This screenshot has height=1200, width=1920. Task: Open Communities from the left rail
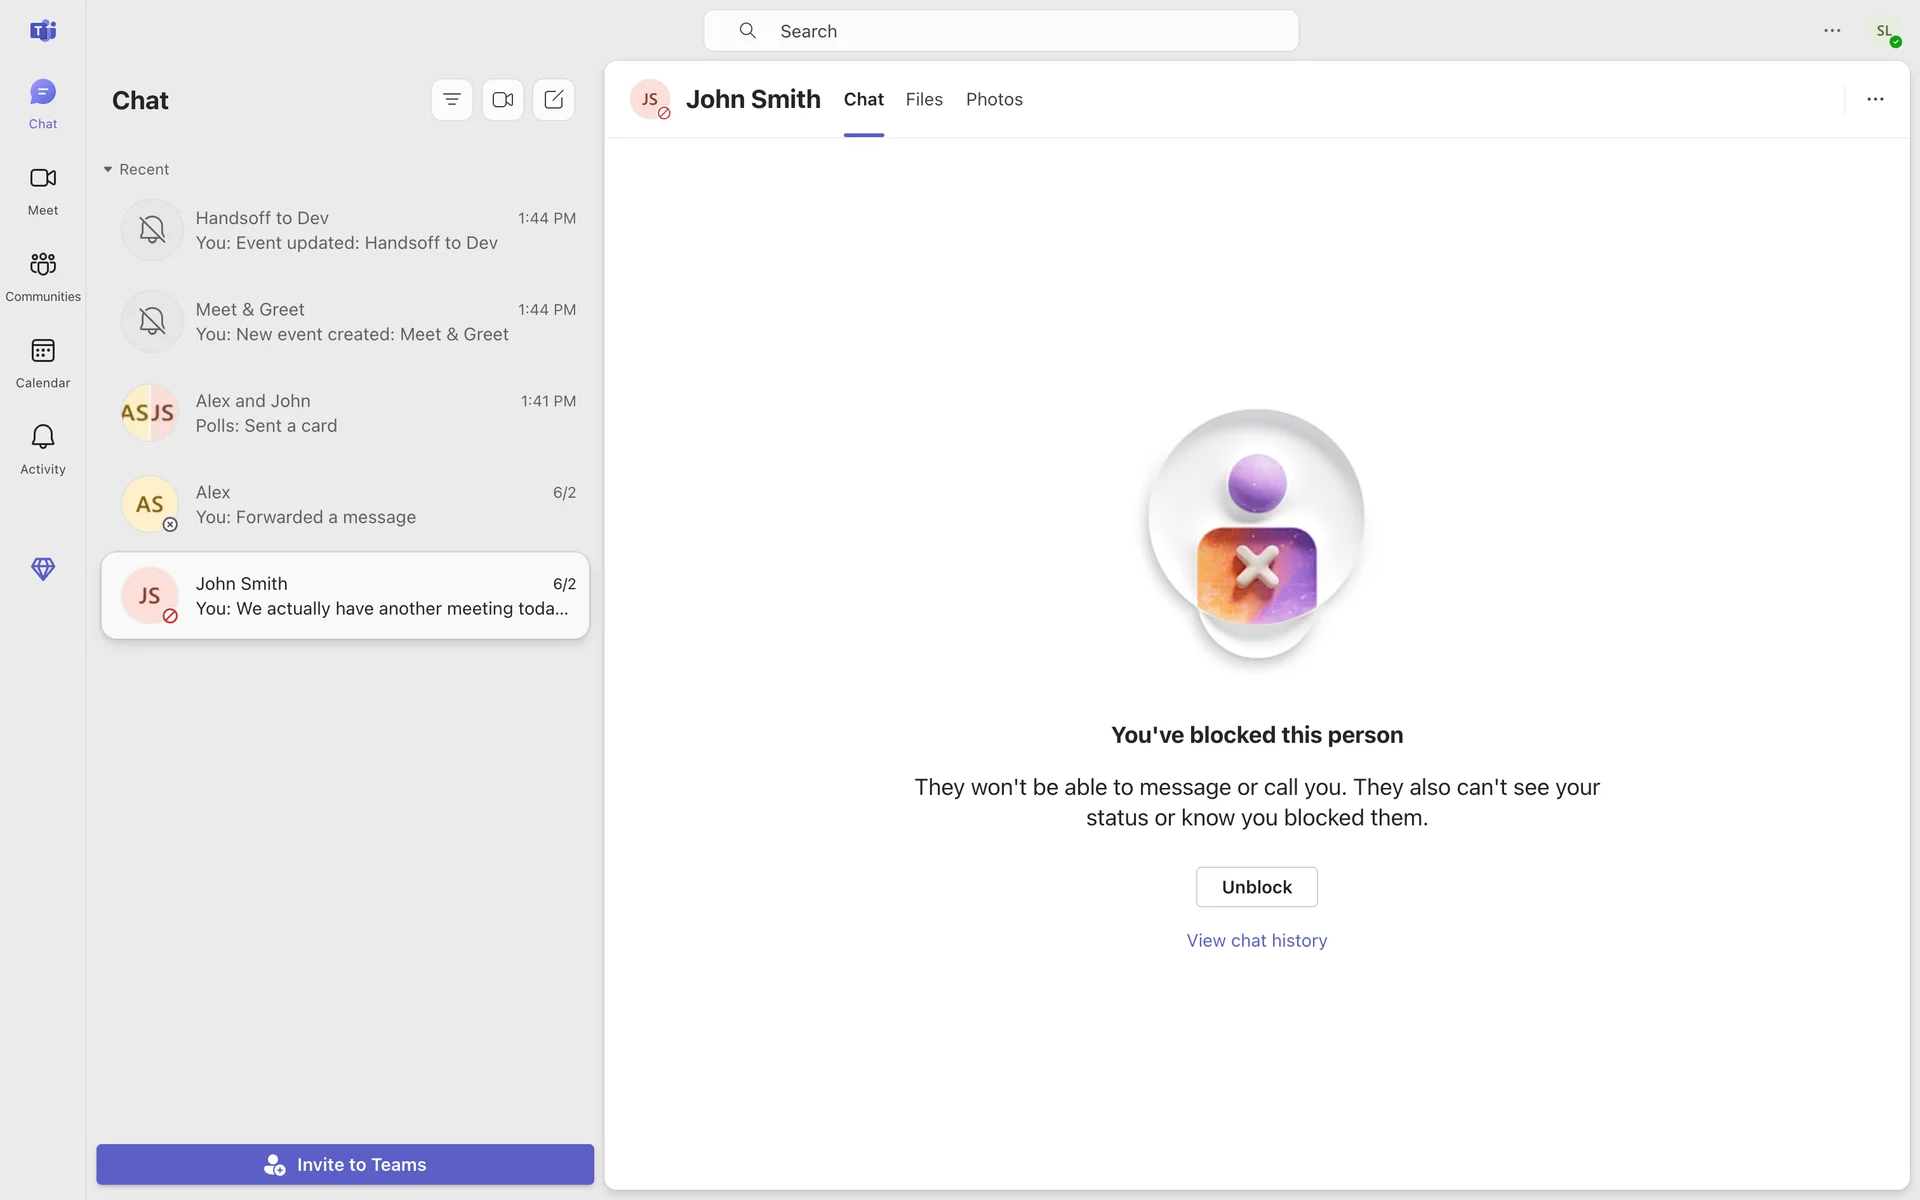[43, 276]
